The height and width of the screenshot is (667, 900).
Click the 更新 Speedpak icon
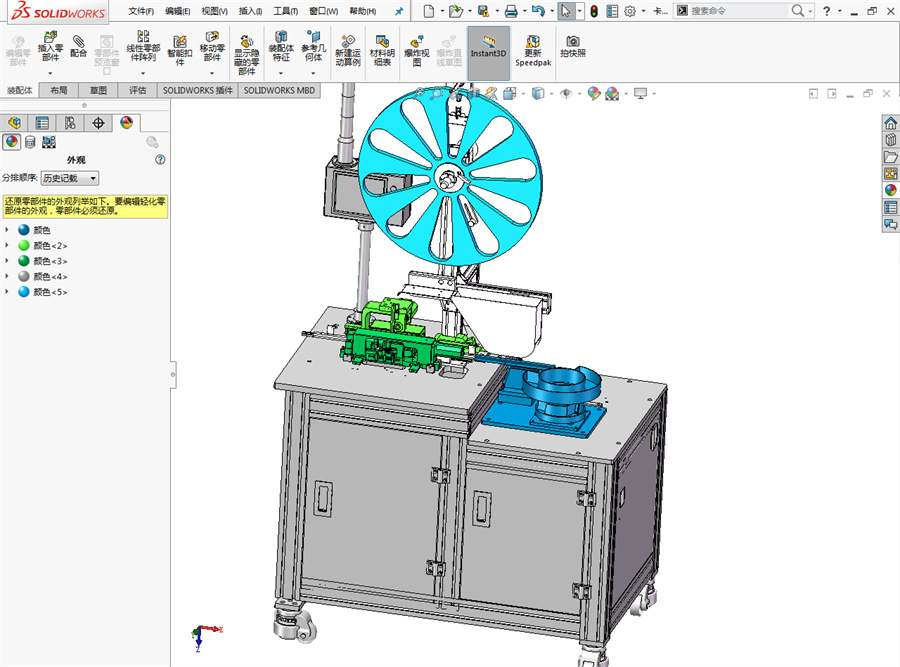pos(533,40)
